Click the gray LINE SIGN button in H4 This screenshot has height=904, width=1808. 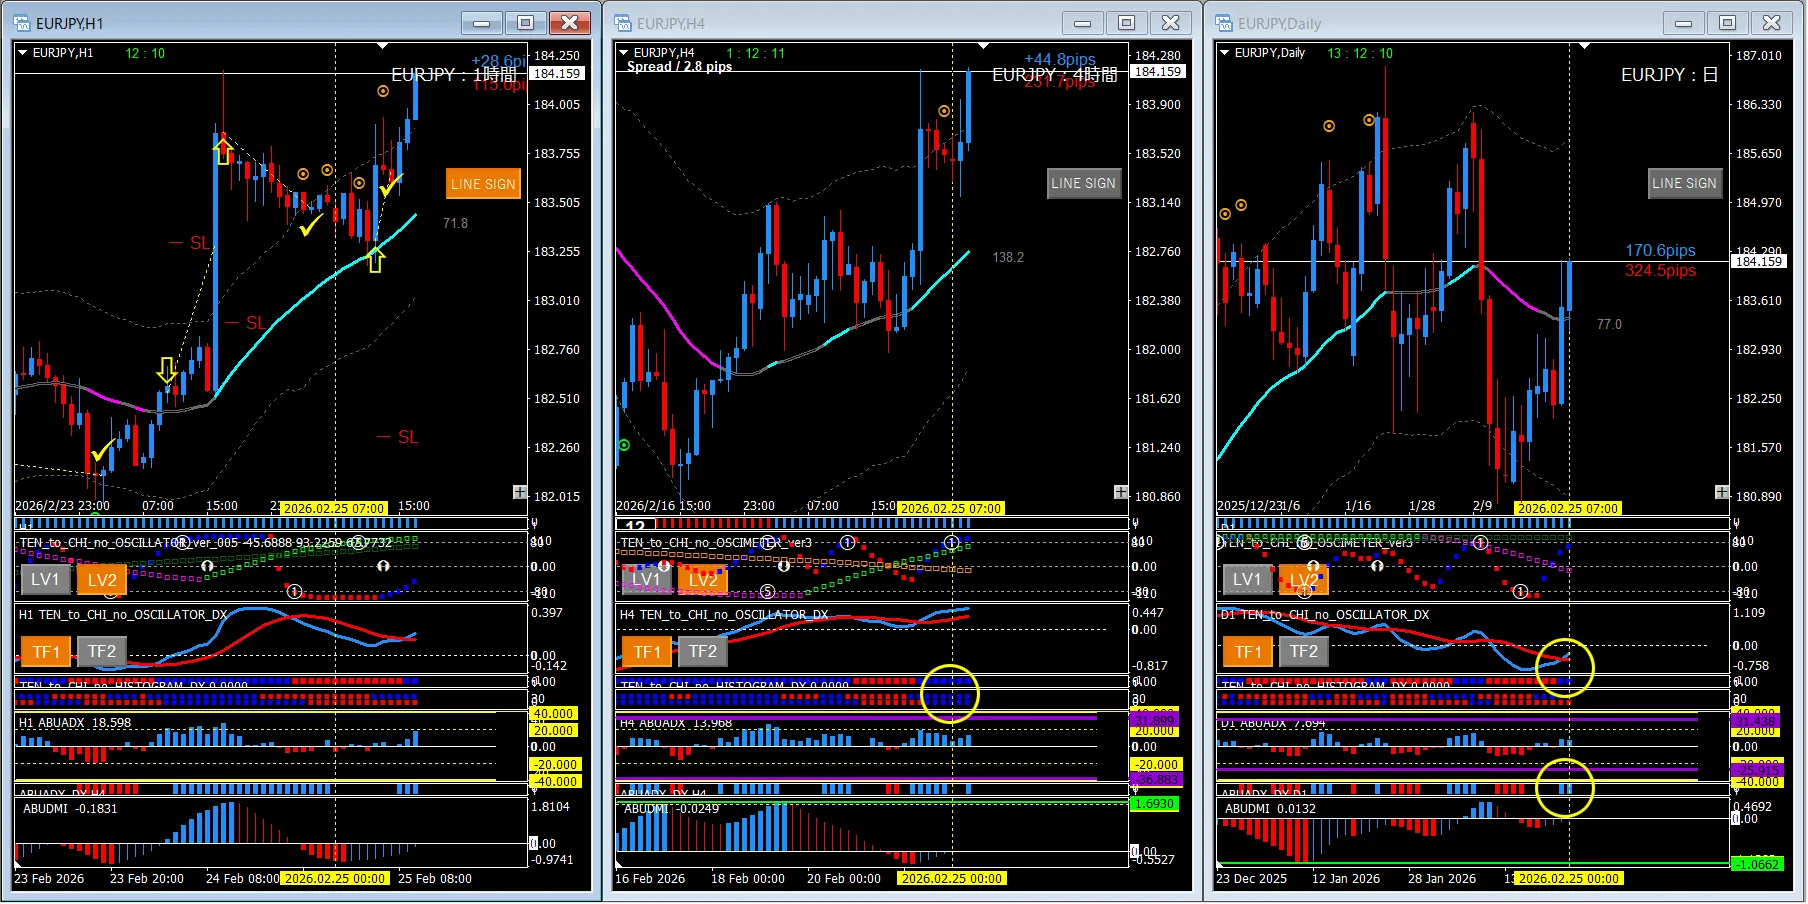1084,183
